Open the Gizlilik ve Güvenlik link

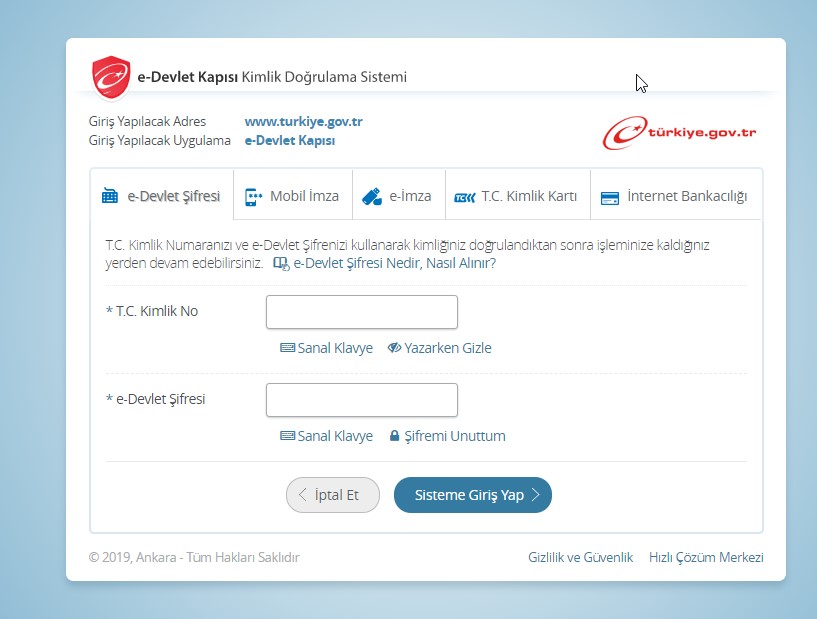pos(580,557)
